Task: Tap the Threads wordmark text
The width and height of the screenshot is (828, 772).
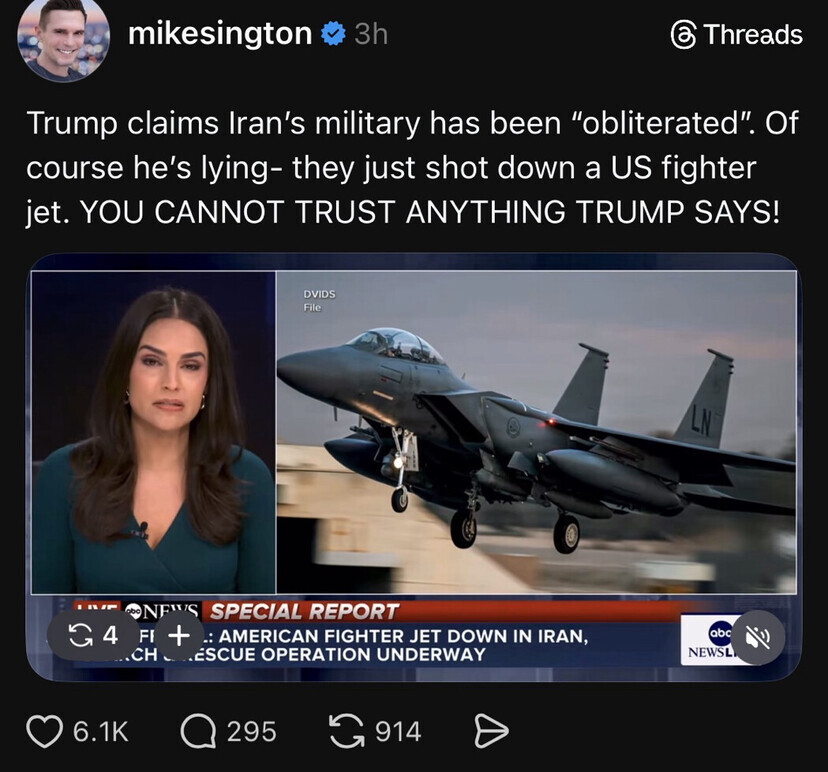Action: click(x=753, y=35)
